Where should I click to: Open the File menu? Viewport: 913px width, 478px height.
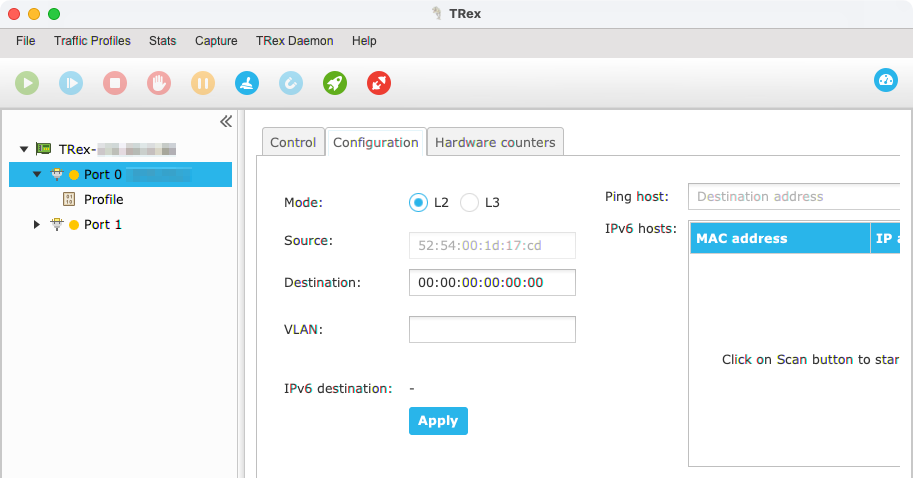coord(26,41)
